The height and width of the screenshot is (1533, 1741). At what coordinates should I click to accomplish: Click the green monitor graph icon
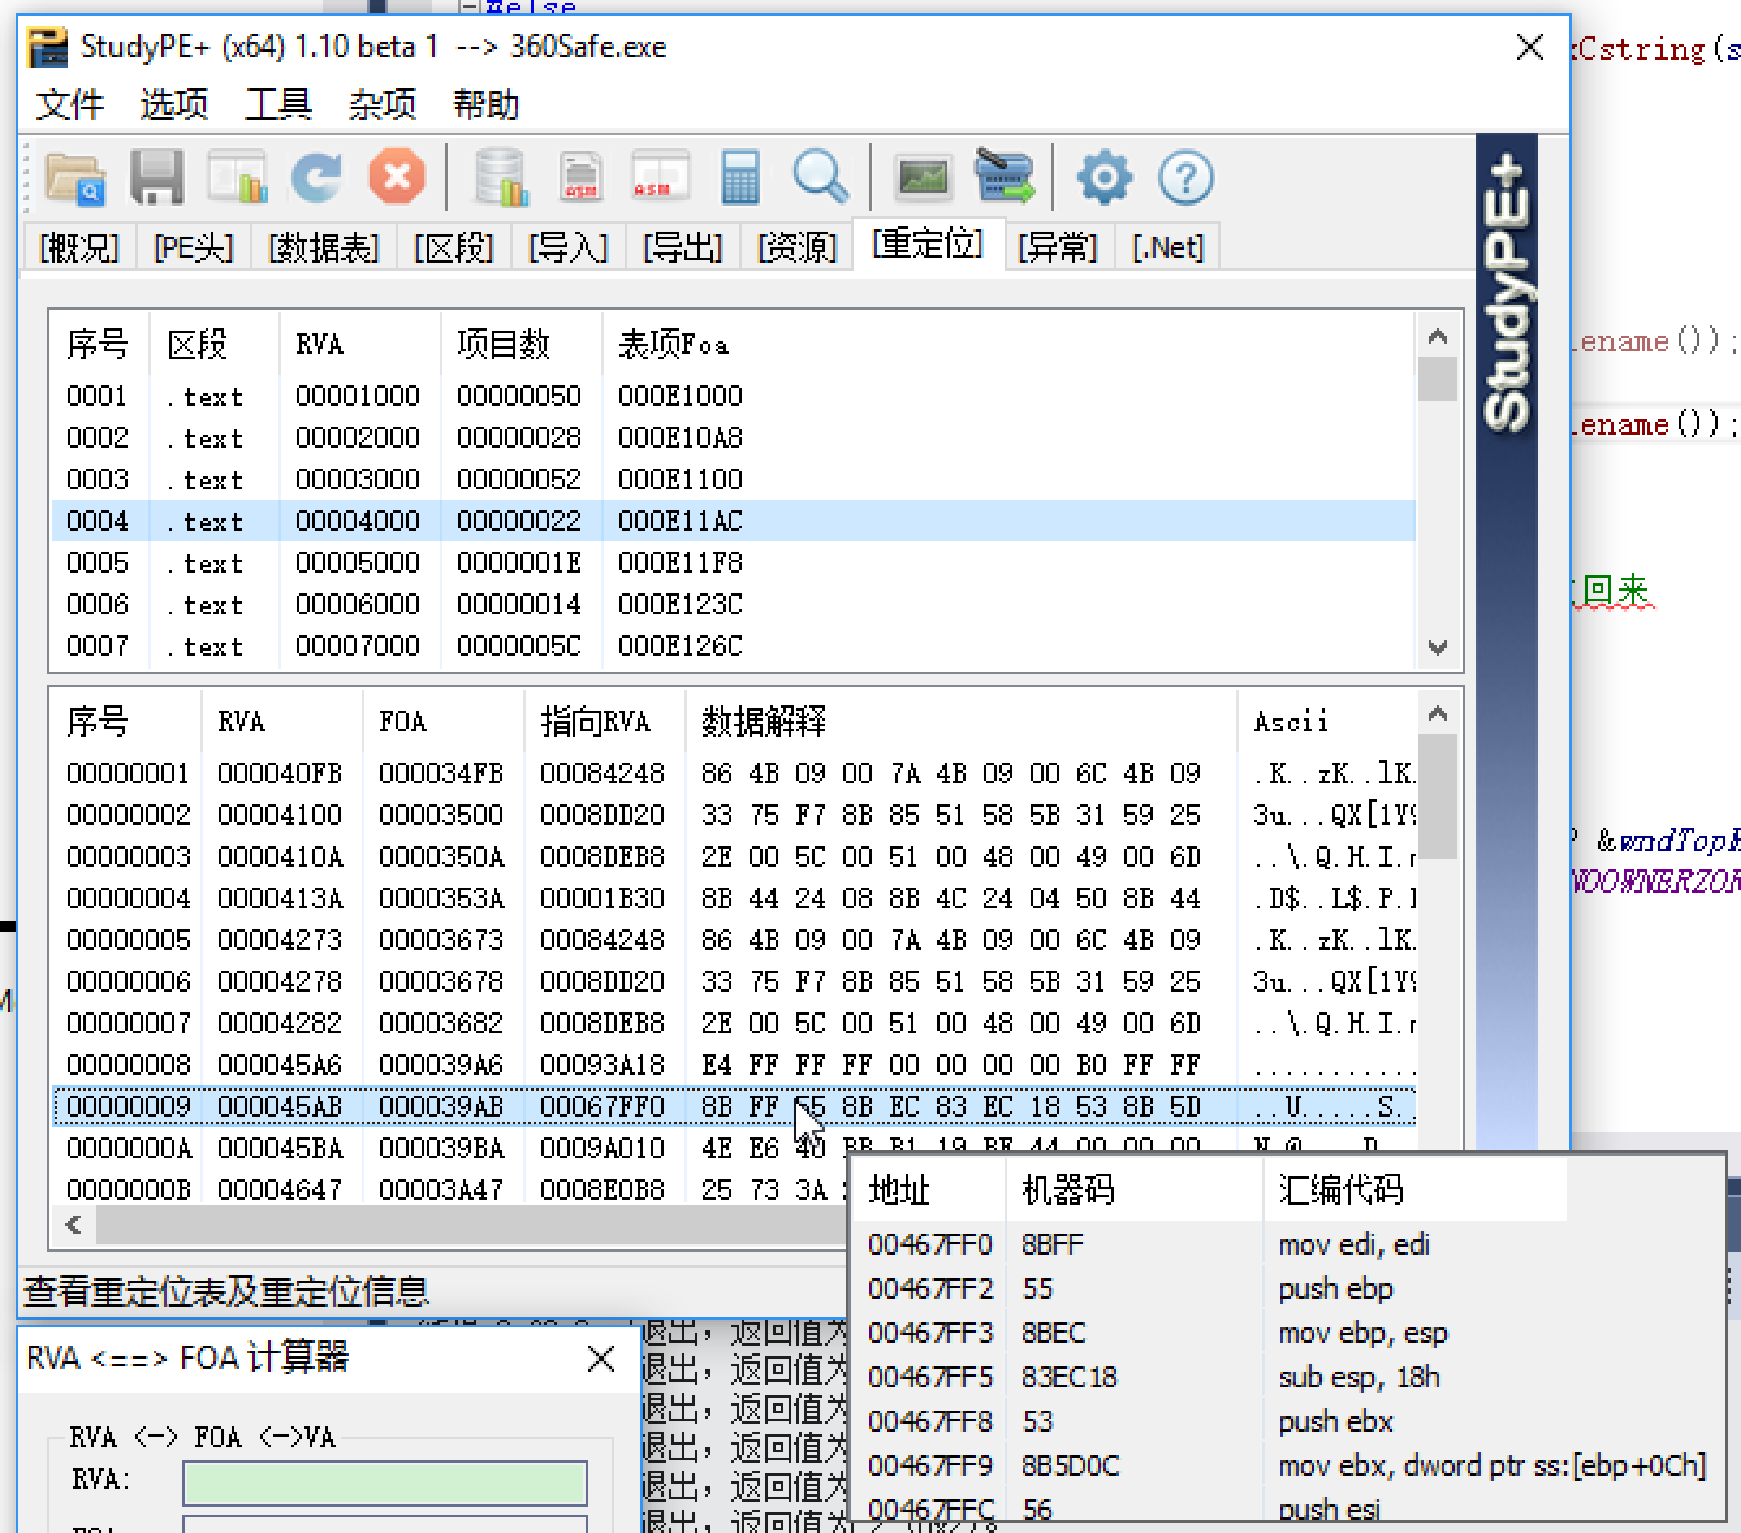click(923, 178)
